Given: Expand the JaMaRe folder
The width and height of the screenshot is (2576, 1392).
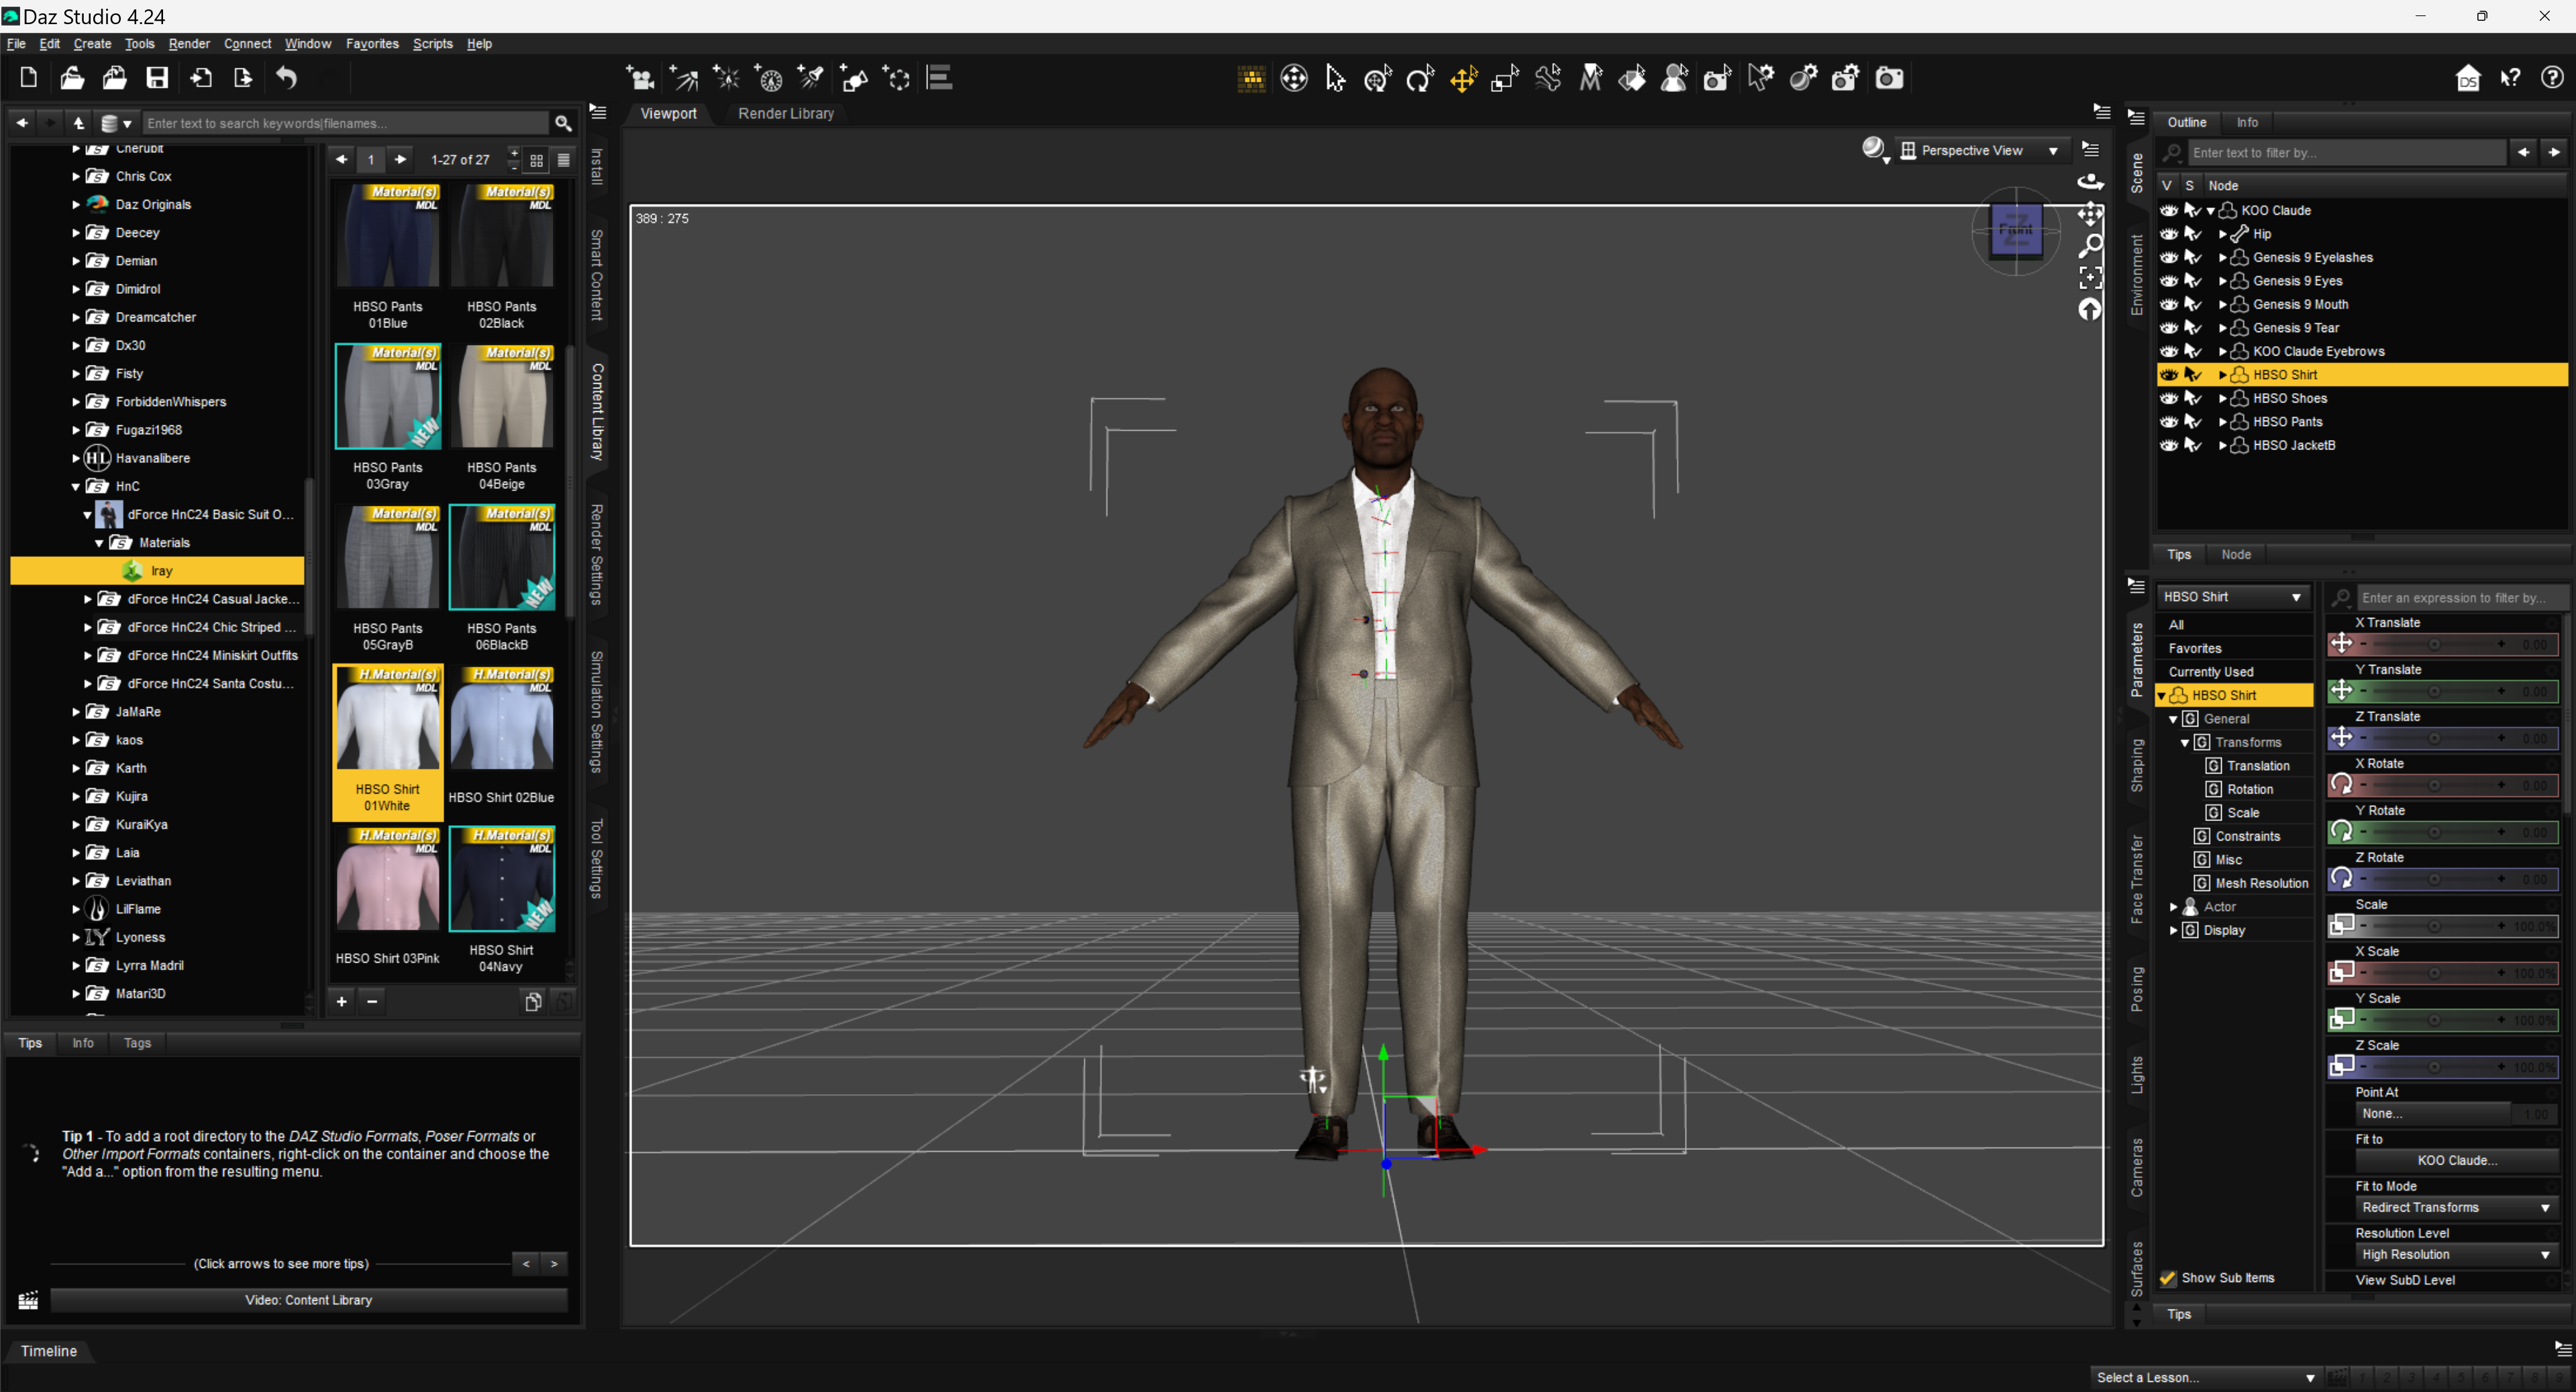Looking at the screenshot, I should 76,712.
